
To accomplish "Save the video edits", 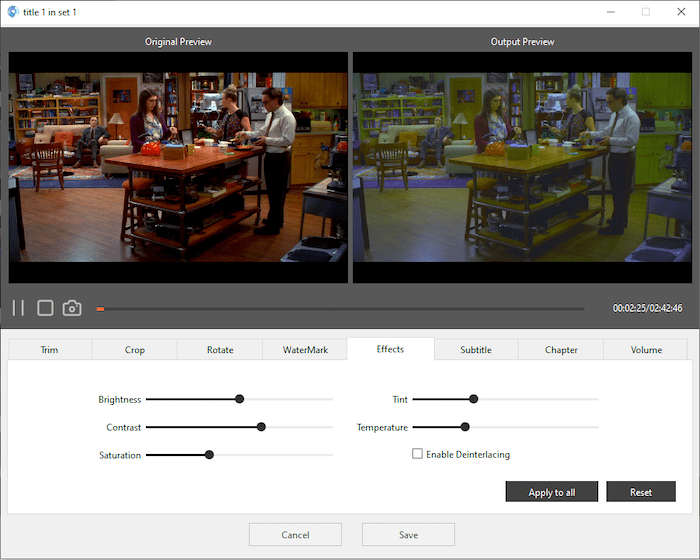I will tap(408, 535).
